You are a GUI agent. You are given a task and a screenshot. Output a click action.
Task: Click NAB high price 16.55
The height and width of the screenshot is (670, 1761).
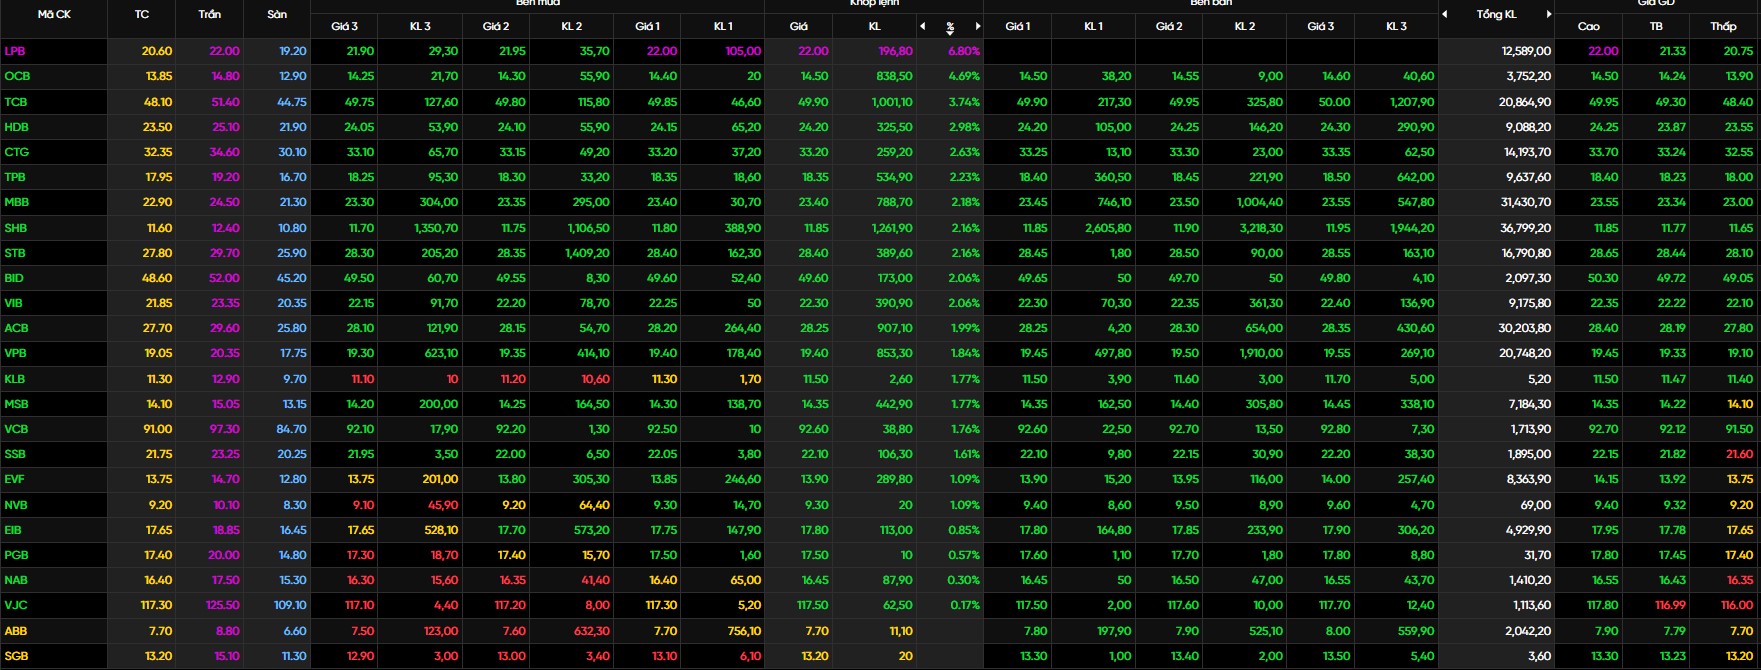pyautogui.click(x=1605, y=580)
